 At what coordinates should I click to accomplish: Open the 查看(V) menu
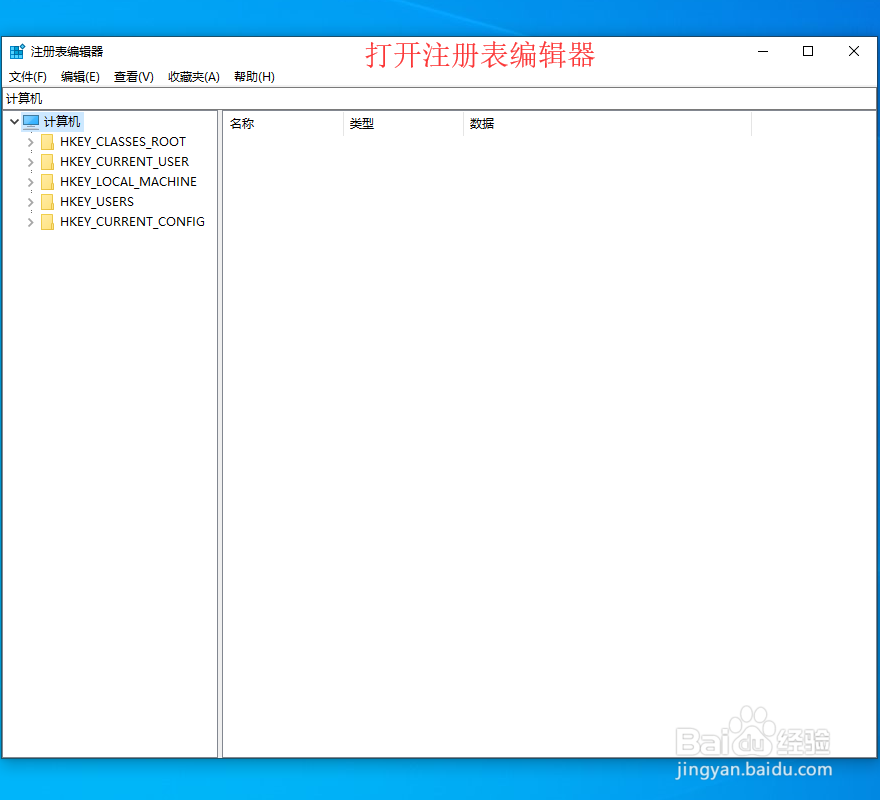pos(134,77)
